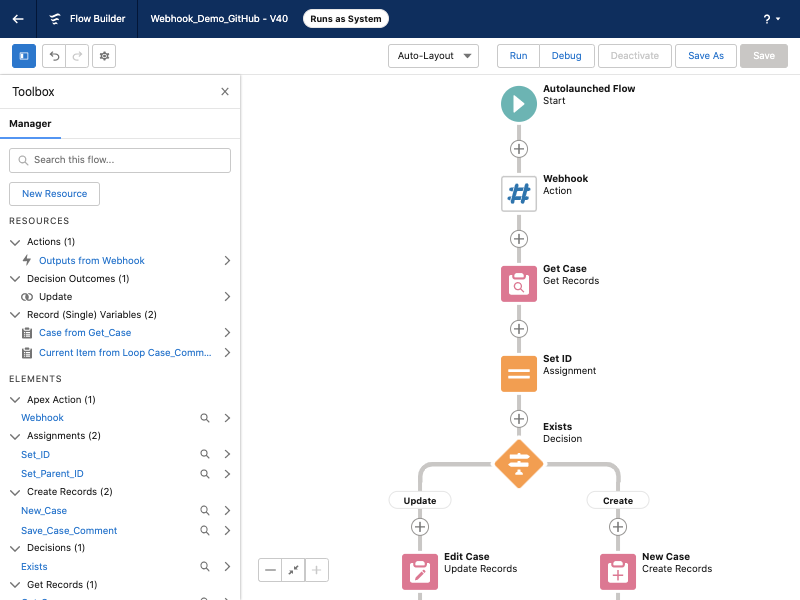This screenshot has height=600, width=800.
Task: Select the Set ID assignment element
Action: point(519,374)
